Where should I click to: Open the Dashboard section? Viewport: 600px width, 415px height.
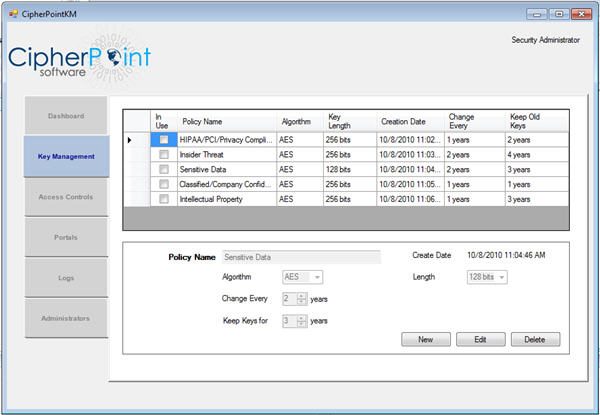pos(66,116)
